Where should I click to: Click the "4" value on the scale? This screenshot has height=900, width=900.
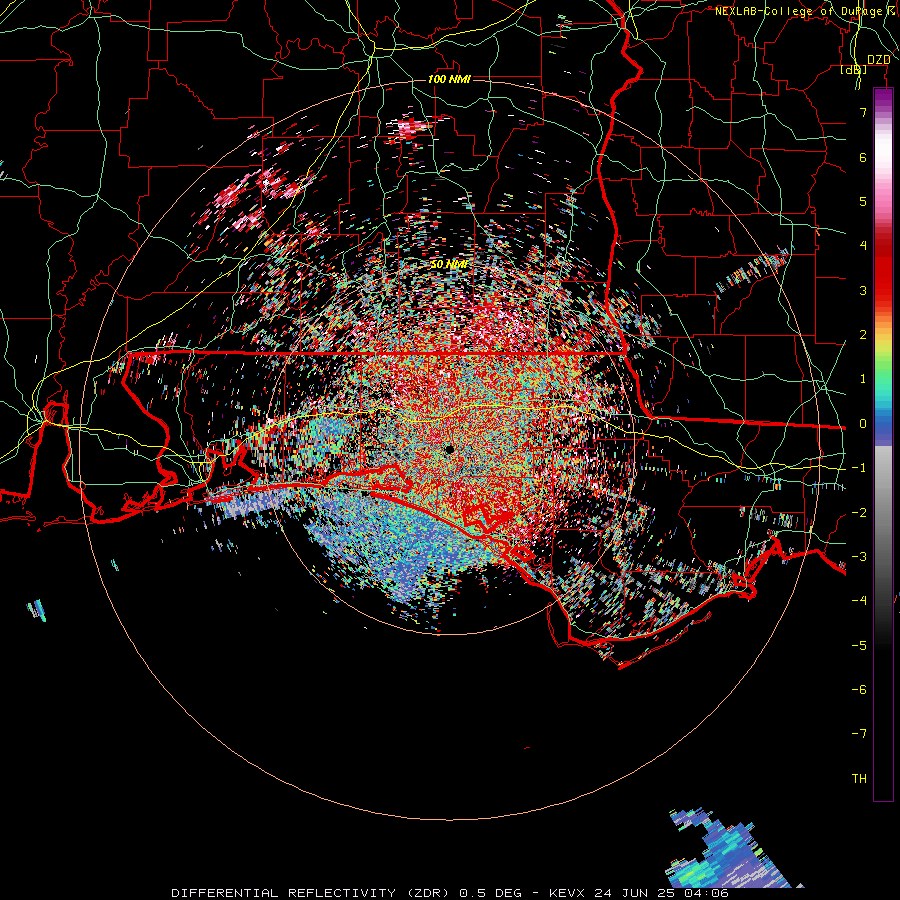(863, 246)
